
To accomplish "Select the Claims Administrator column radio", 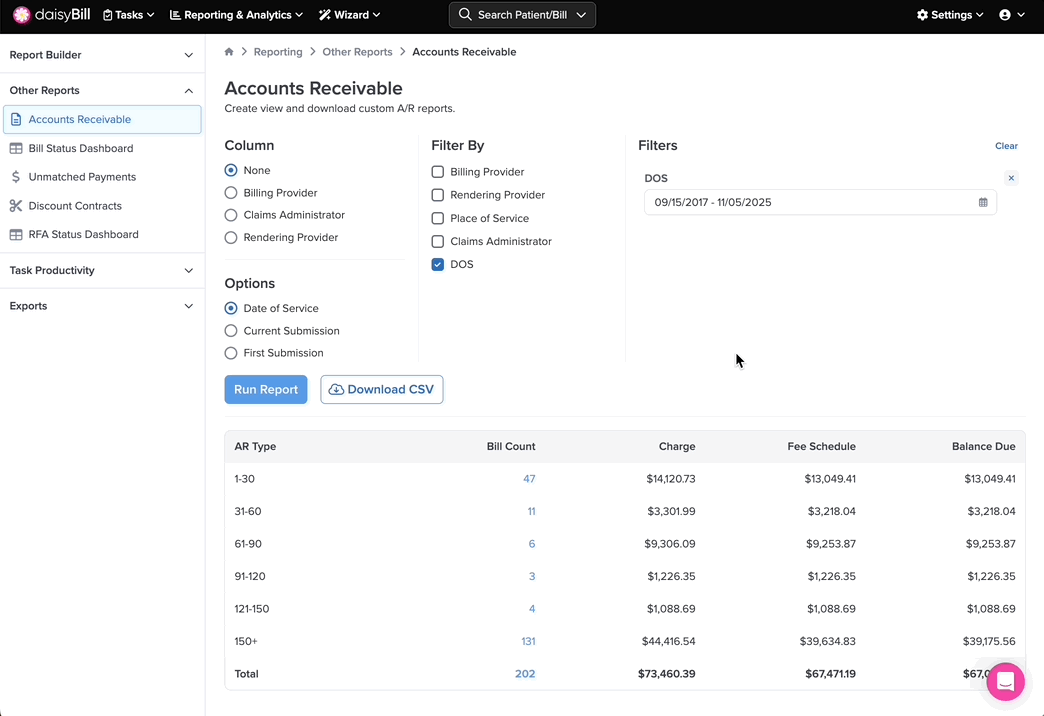I will [x=231, y=215].
